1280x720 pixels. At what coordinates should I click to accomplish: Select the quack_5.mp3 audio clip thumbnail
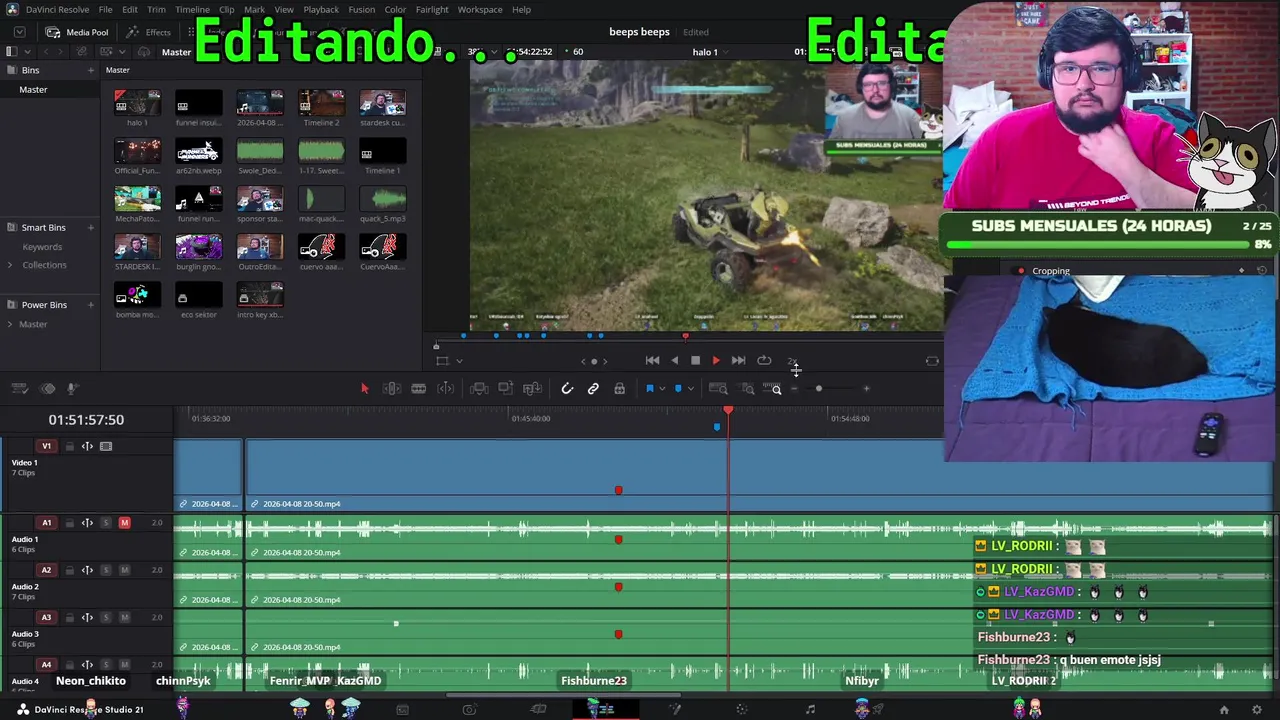click(383, 199)
